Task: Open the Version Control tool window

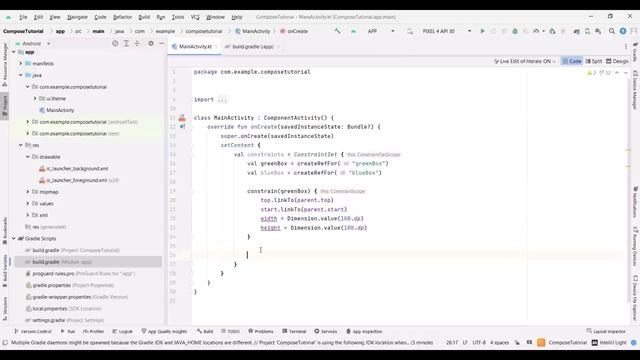Action: 33,331
